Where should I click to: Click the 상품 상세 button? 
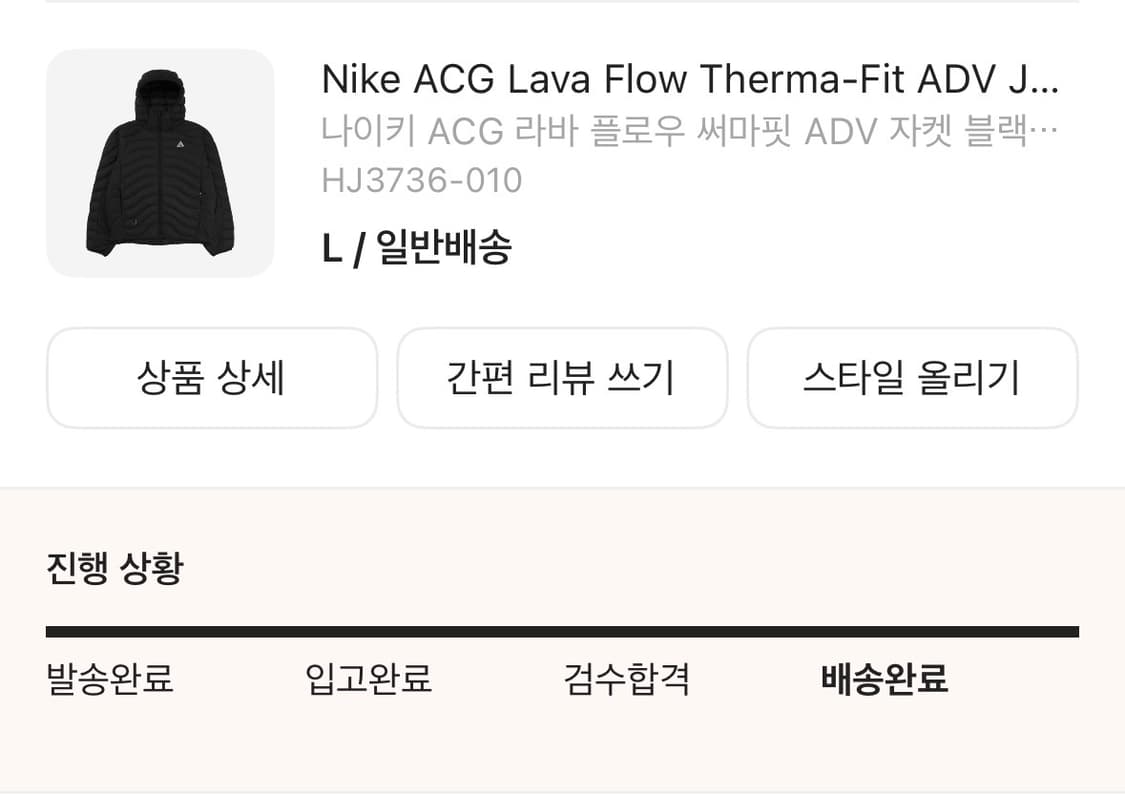click(x=212, y=378)
